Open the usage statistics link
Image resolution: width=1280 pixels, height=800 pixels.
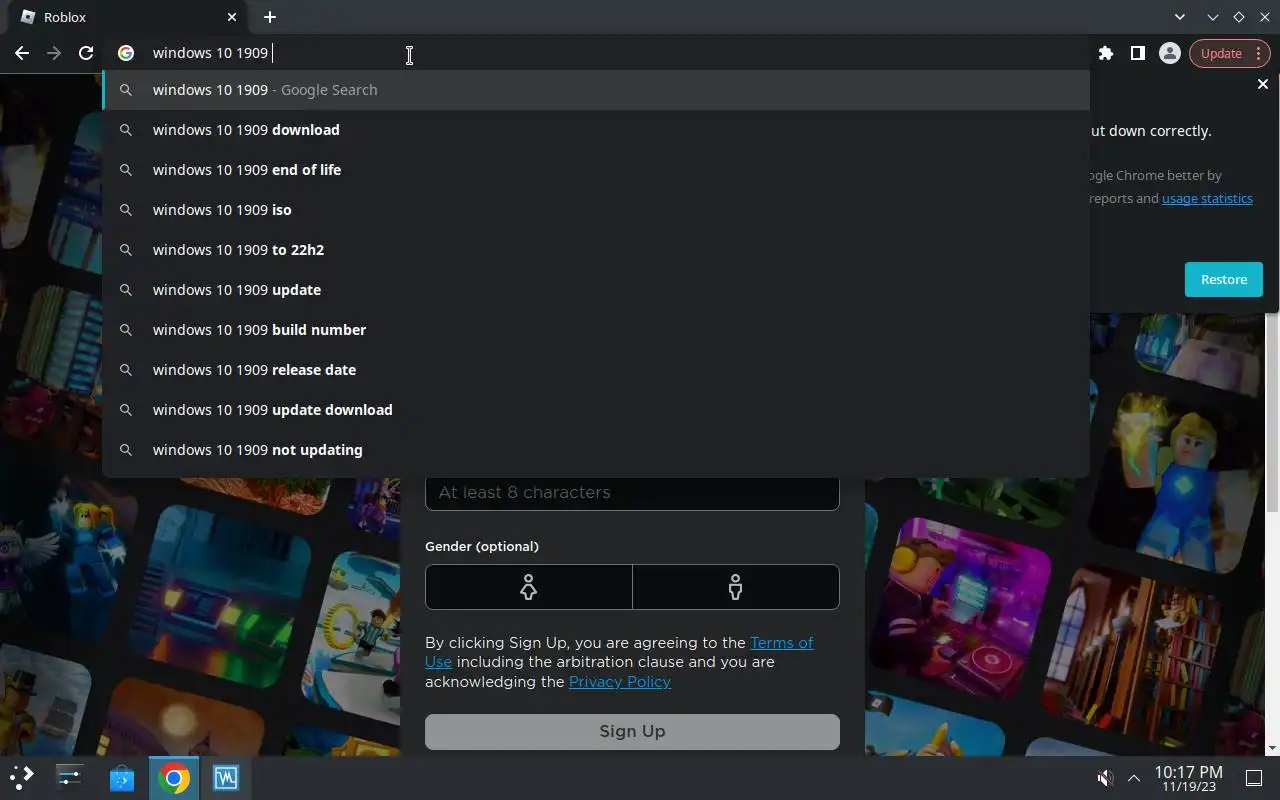tap(1207, 198)
